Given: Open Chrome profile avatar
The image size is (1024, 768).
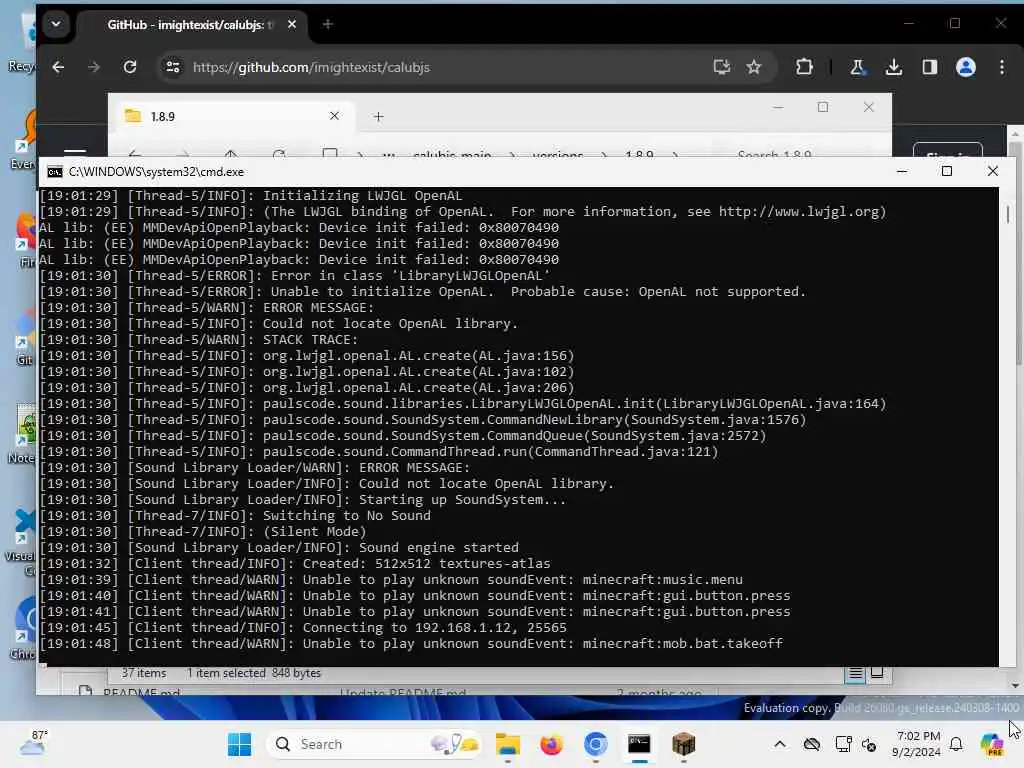Looking at the screenshot, I should (966, 67).
